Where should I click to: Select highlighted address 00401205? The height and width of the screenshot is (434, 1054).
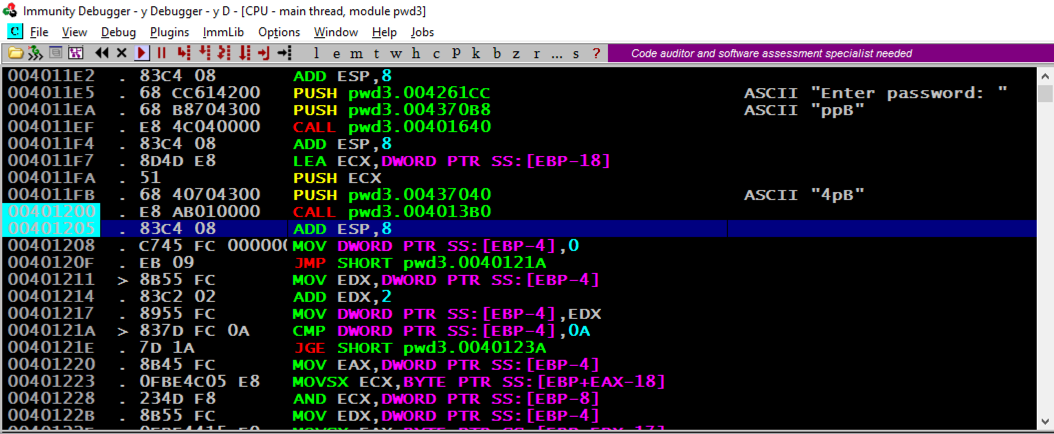pyautogui.click(x=51, y=228)
